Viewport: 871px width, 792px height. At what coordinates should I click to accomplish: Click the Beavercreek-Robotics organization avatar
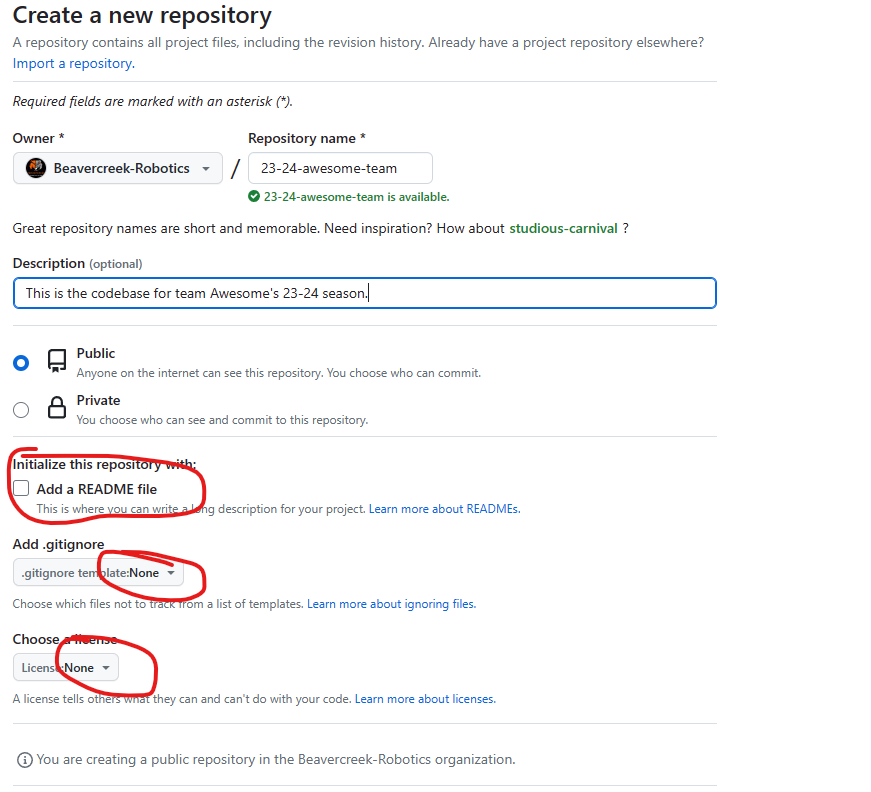tap(36, 168)
